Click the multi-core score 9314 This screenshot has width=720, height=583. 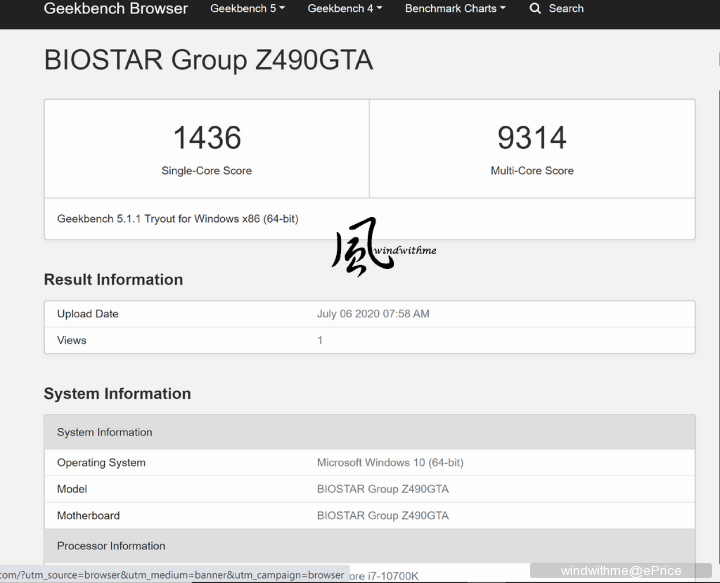[x=532, y=138]
